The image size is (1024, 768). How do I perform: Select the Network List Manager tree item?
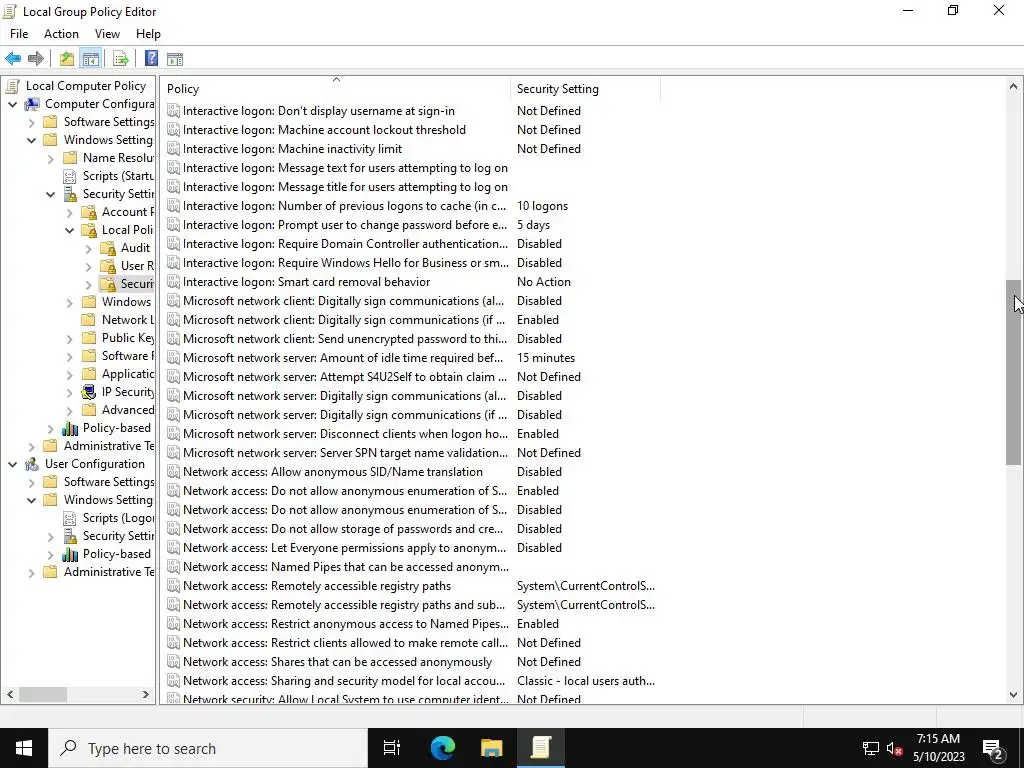(x=128, y=319)
